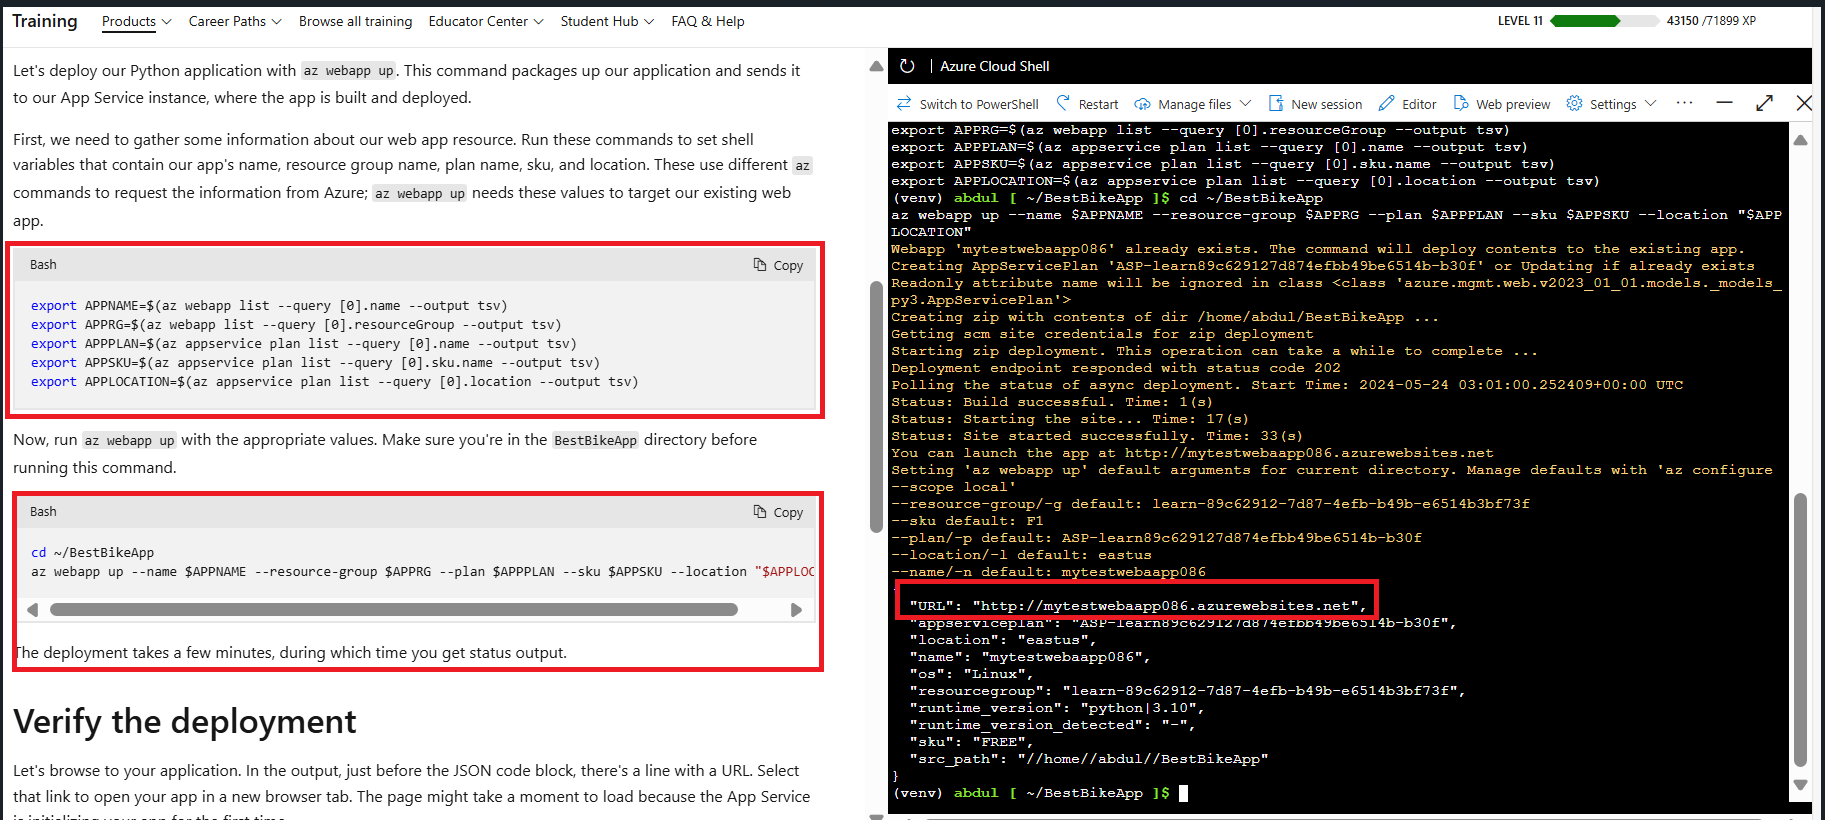Click the terminal scroll-up arrow
The height and width of the screenshot is (820, 1825).
click(x=1800, y=141)
